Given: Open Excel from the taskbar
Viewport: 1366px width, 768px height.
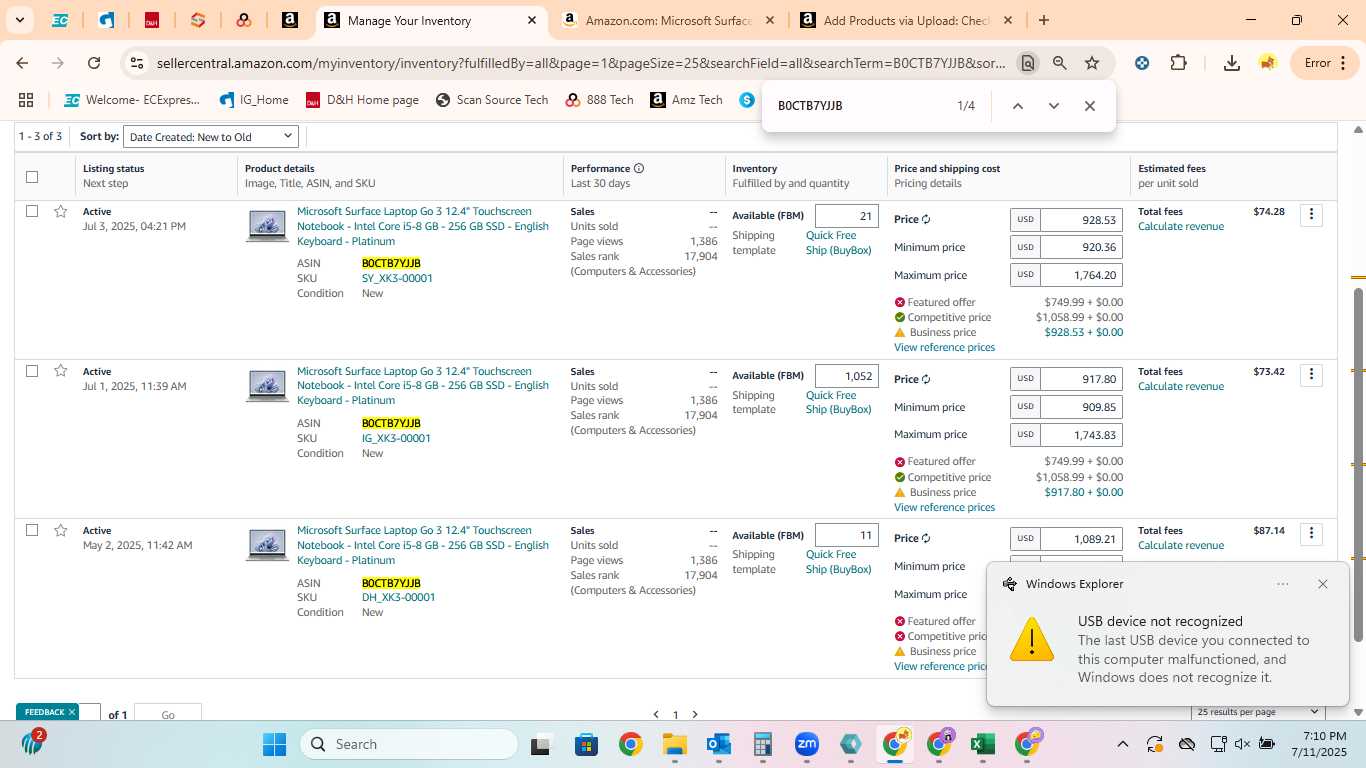Looking at the screenshot, I should [982, 744].
